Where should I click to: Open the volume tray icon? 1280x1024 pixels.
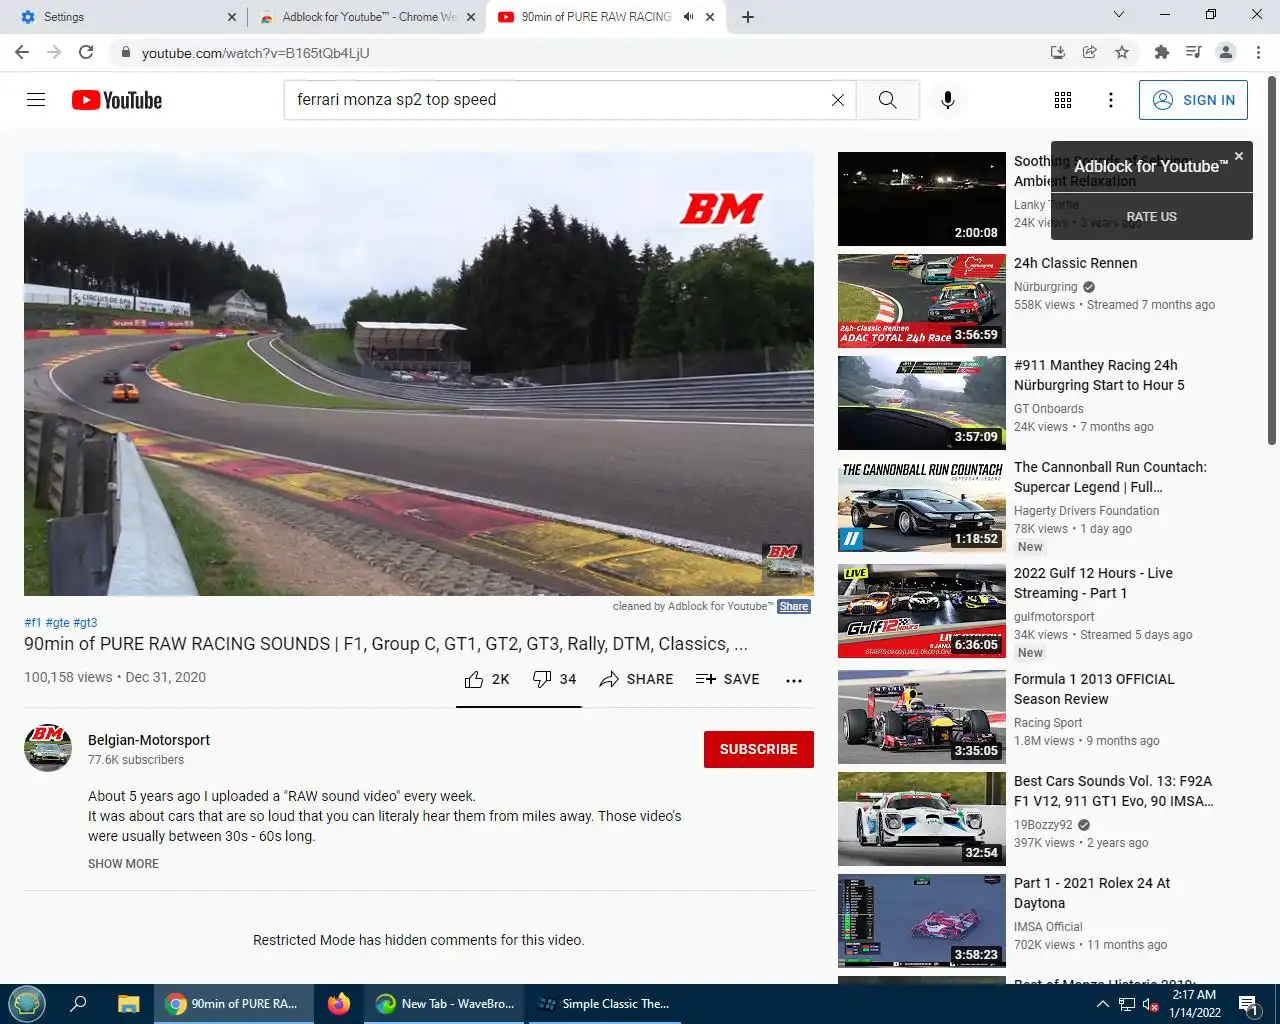[x=1150, y=1004]
